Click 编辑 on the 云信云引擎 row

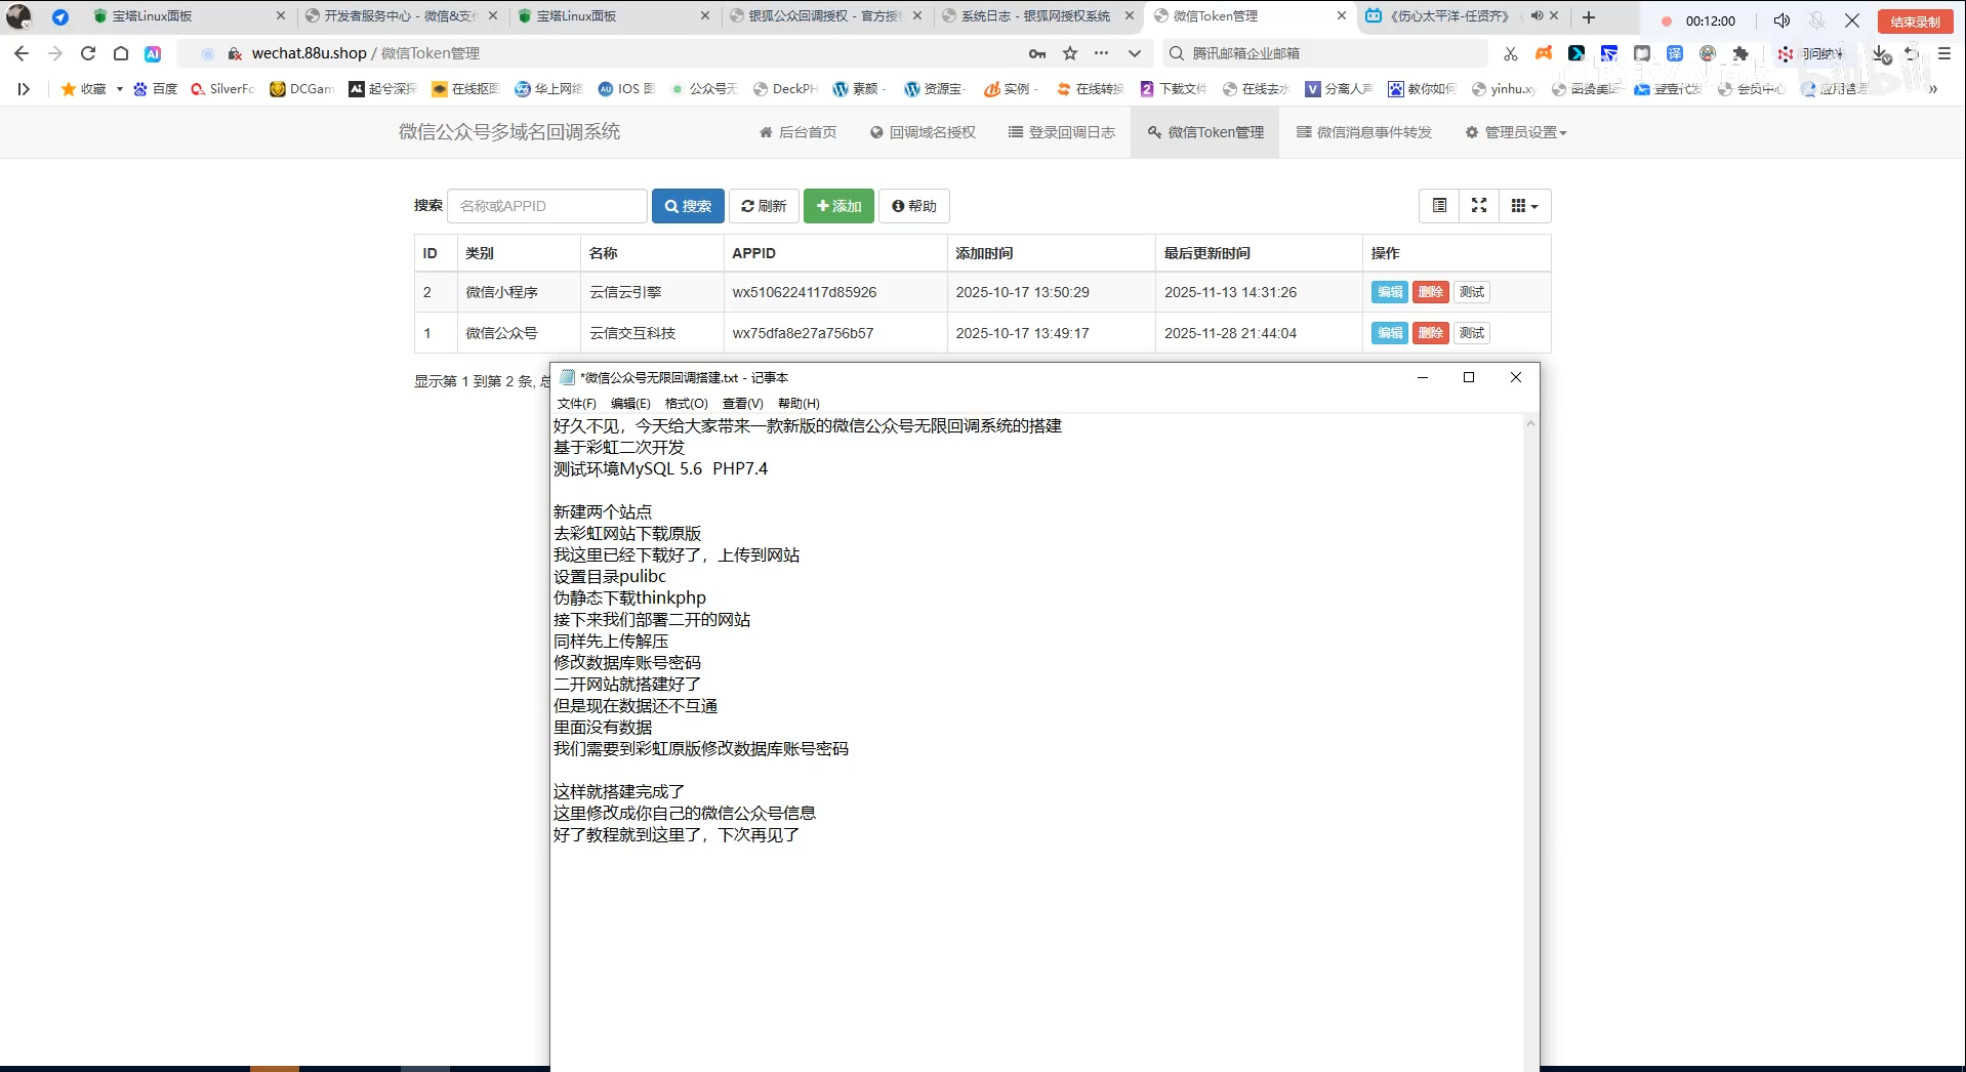tap(1389, 292)
